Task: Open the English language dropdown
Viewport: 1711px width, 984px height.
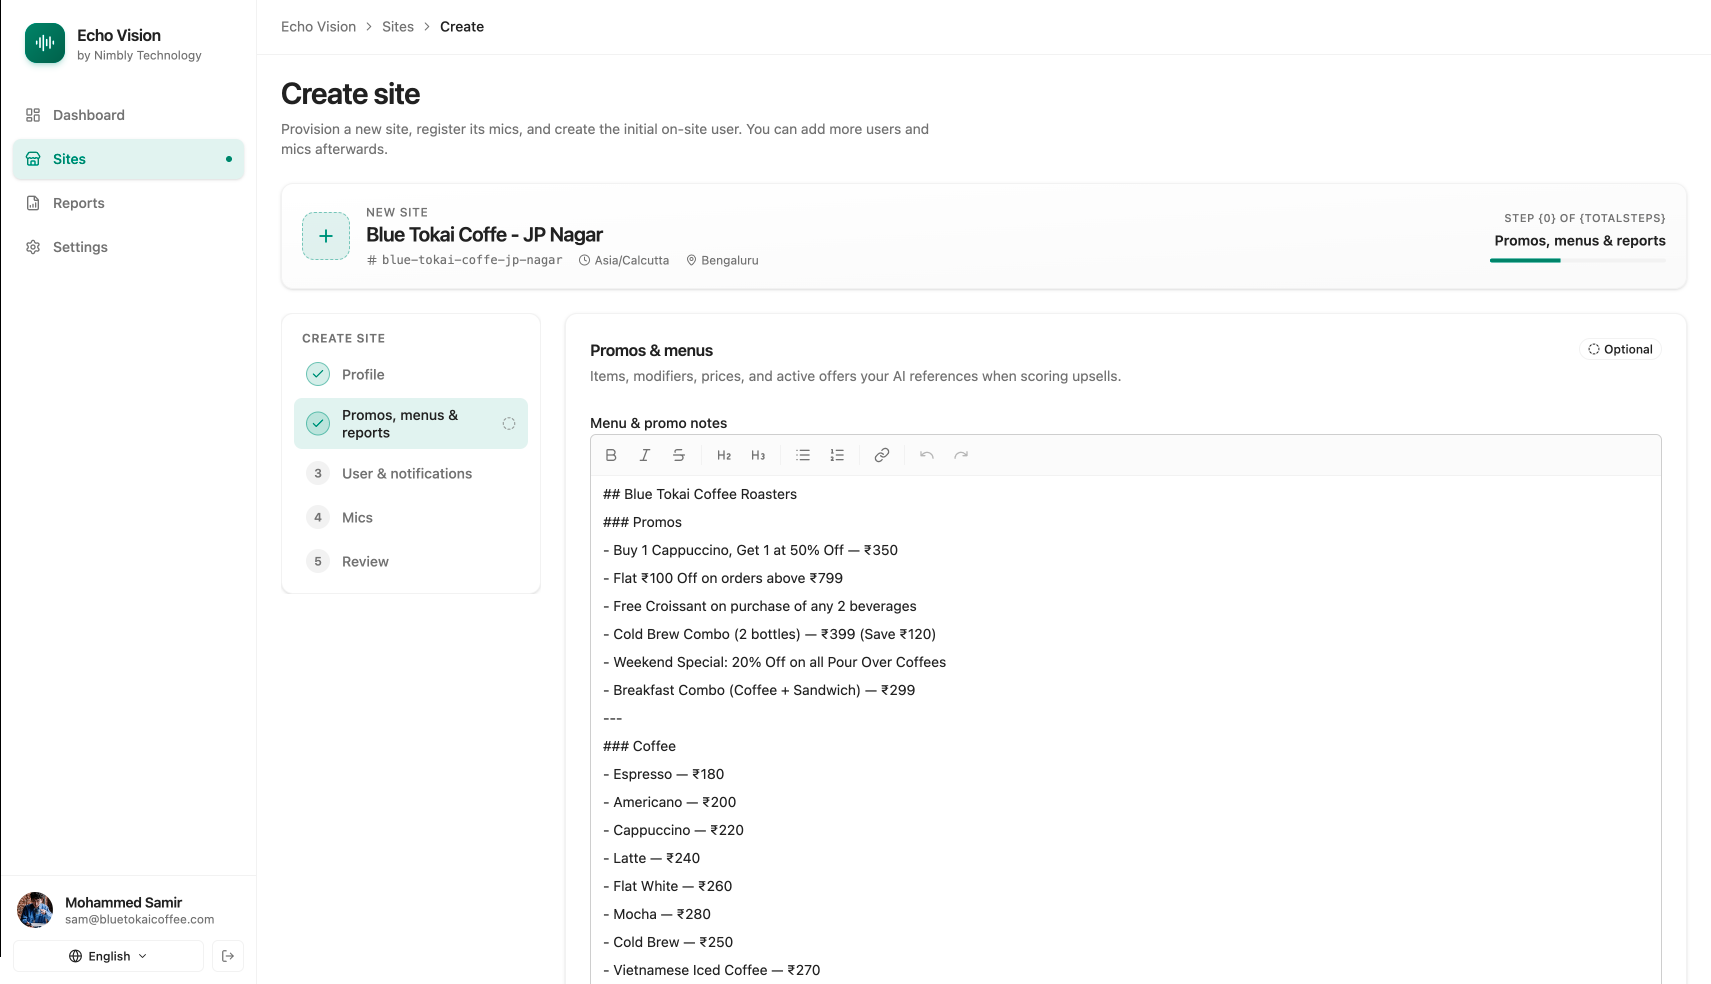Action: coord(108,956)
